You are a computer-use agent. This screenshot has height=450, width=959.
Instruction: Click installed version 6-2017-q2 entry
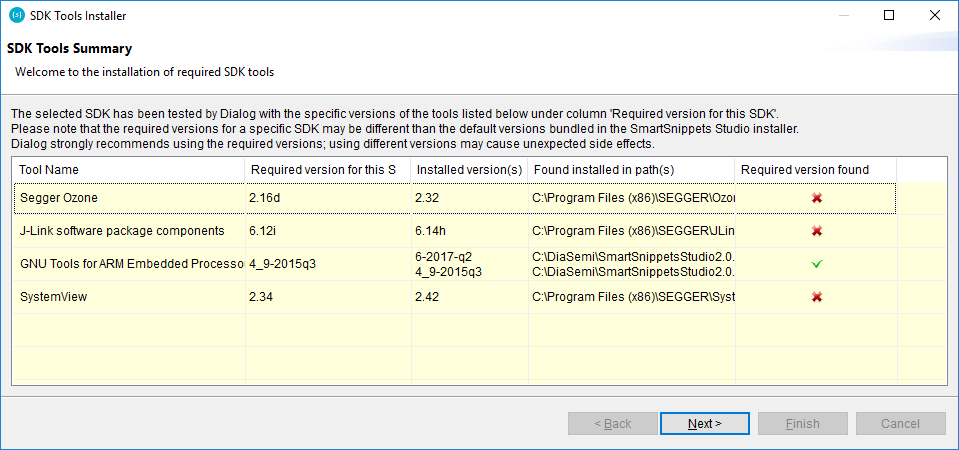[443, 257]
